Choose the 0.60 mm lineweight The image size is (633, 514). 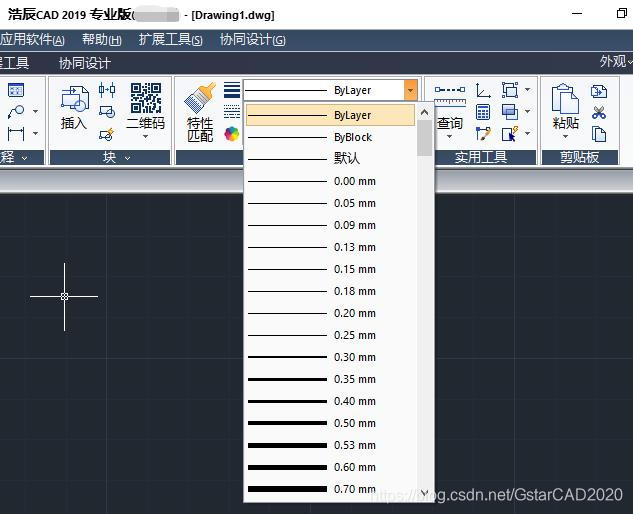[x=330, y=467]
